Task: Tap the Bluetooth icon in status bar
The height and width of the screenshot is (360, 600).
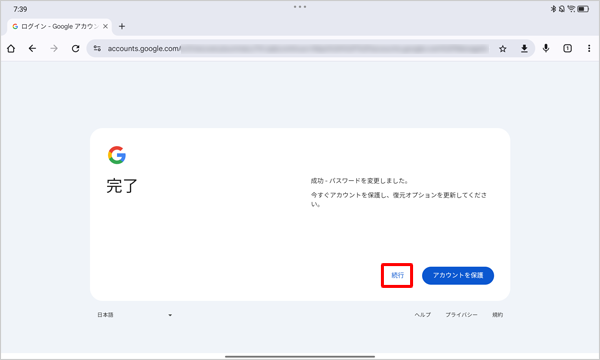Action: [553, 9]
